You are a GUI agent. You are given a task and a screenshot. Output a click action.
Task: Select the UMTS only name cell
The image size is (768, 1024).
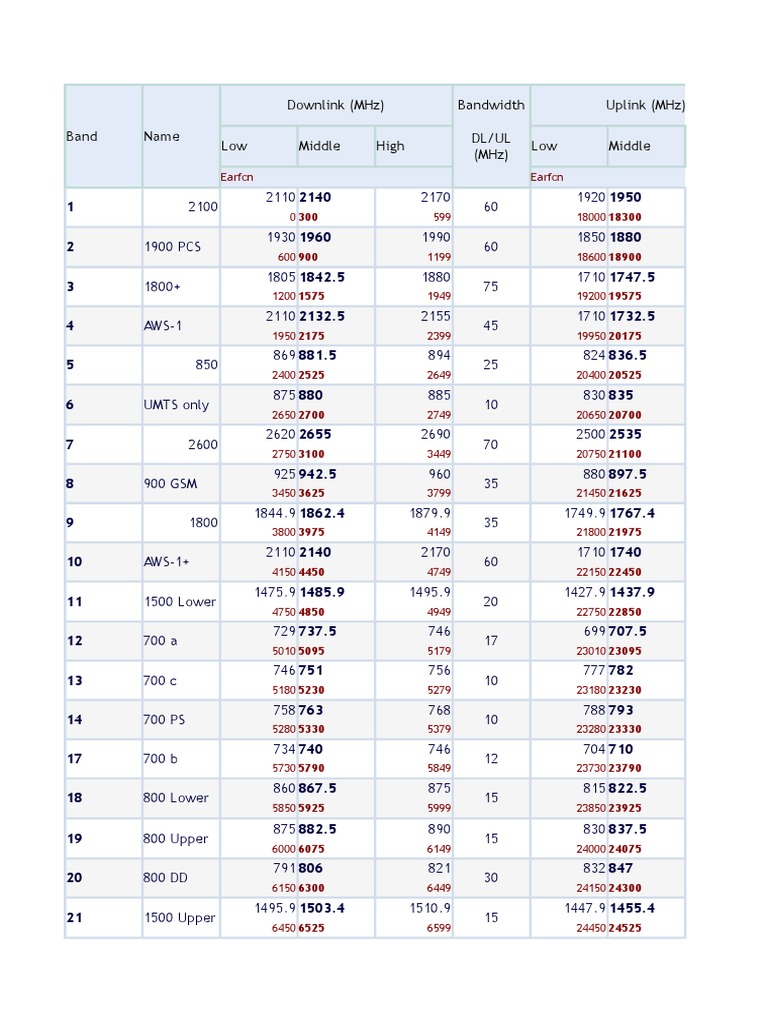coord(176,405)
